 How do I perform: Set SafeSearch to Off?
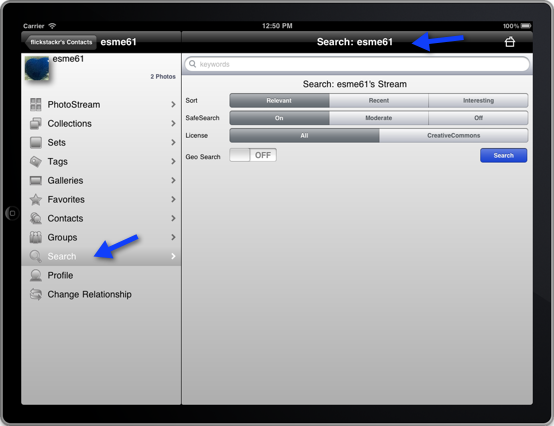coord(478,118)
